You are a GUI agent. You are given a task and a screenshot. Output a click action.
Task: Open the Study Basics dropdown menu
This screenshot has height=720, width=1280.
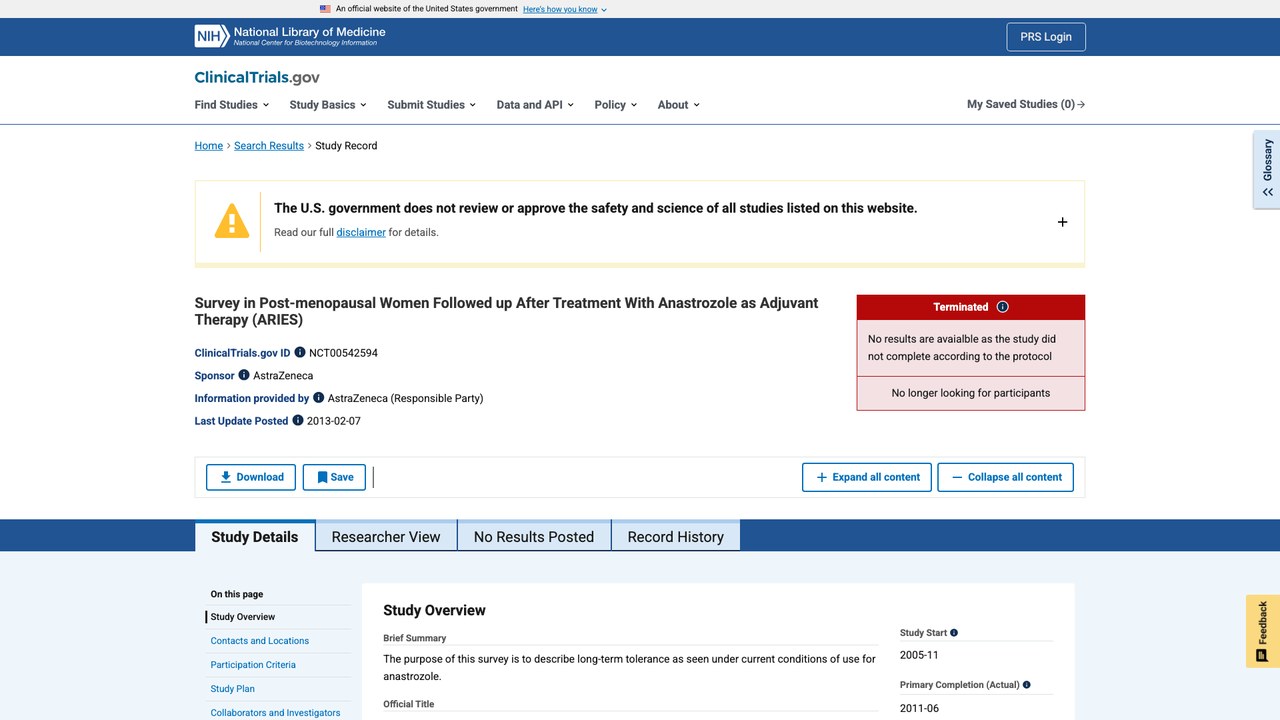tap(328, 105)
